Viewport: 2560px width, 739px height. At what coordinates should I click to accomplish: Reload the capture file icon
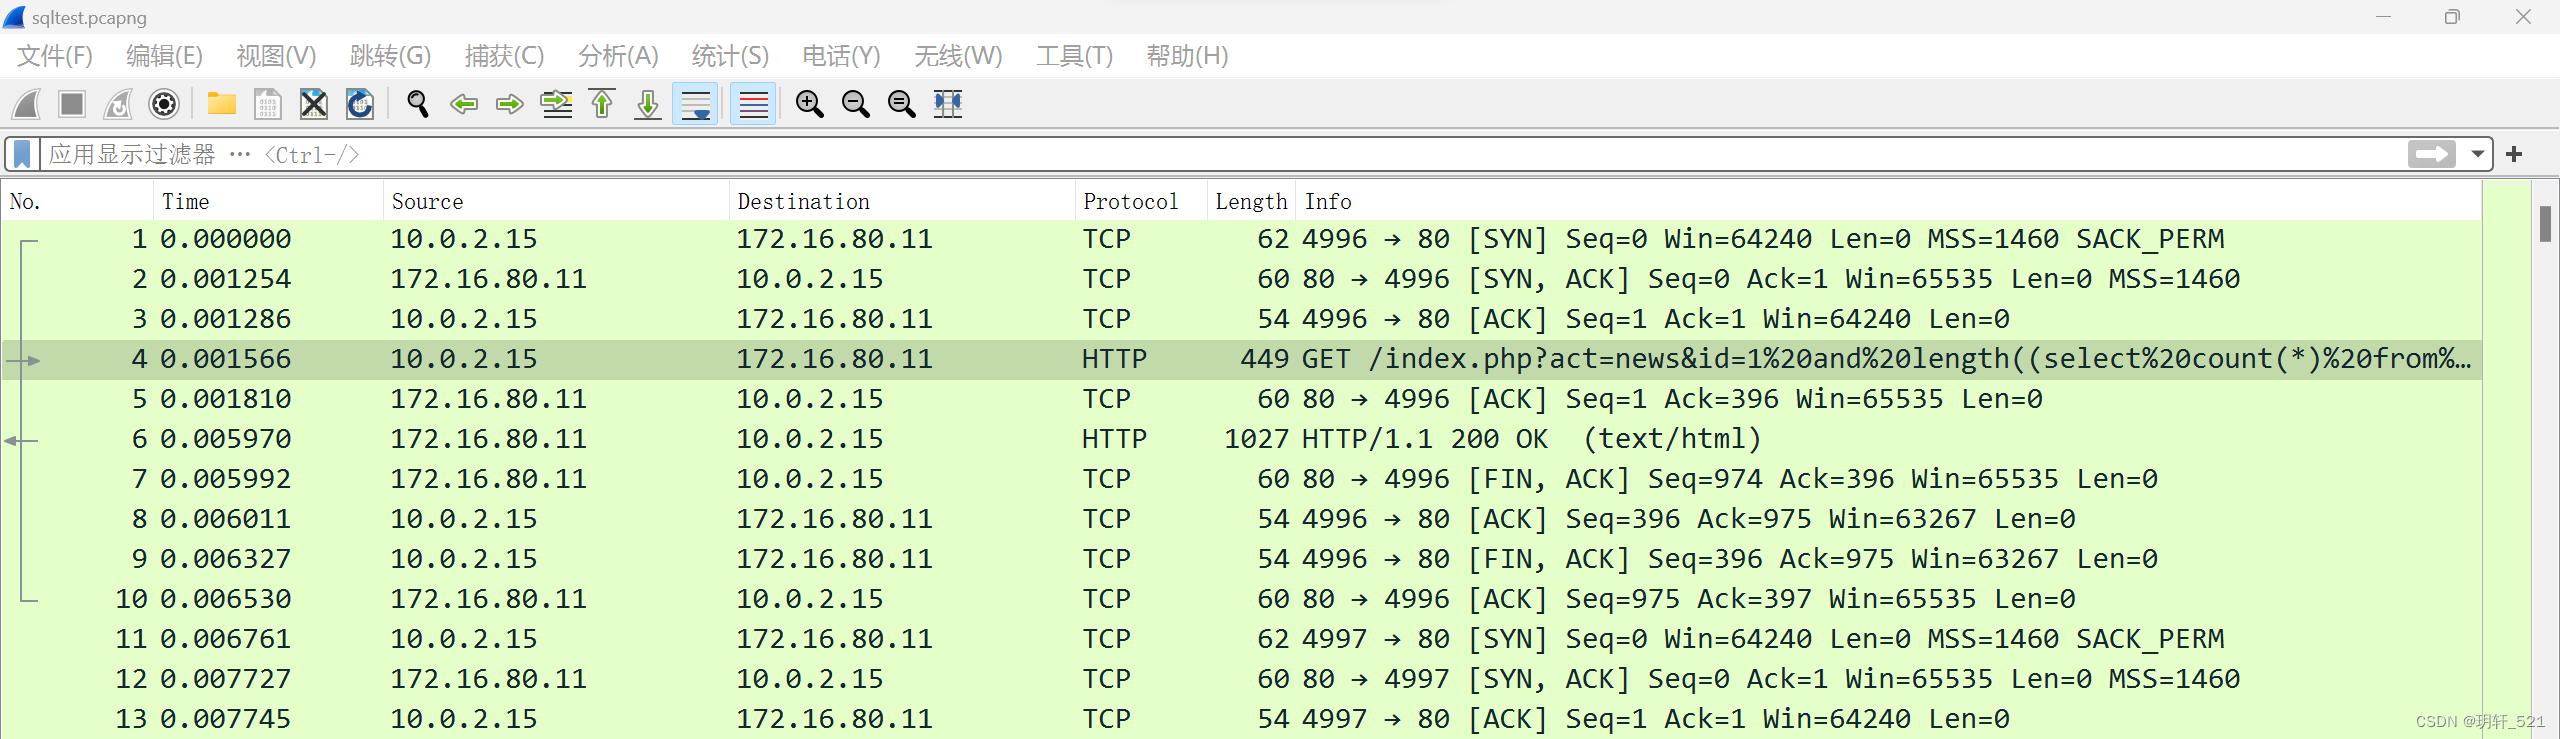pos(360,104)
